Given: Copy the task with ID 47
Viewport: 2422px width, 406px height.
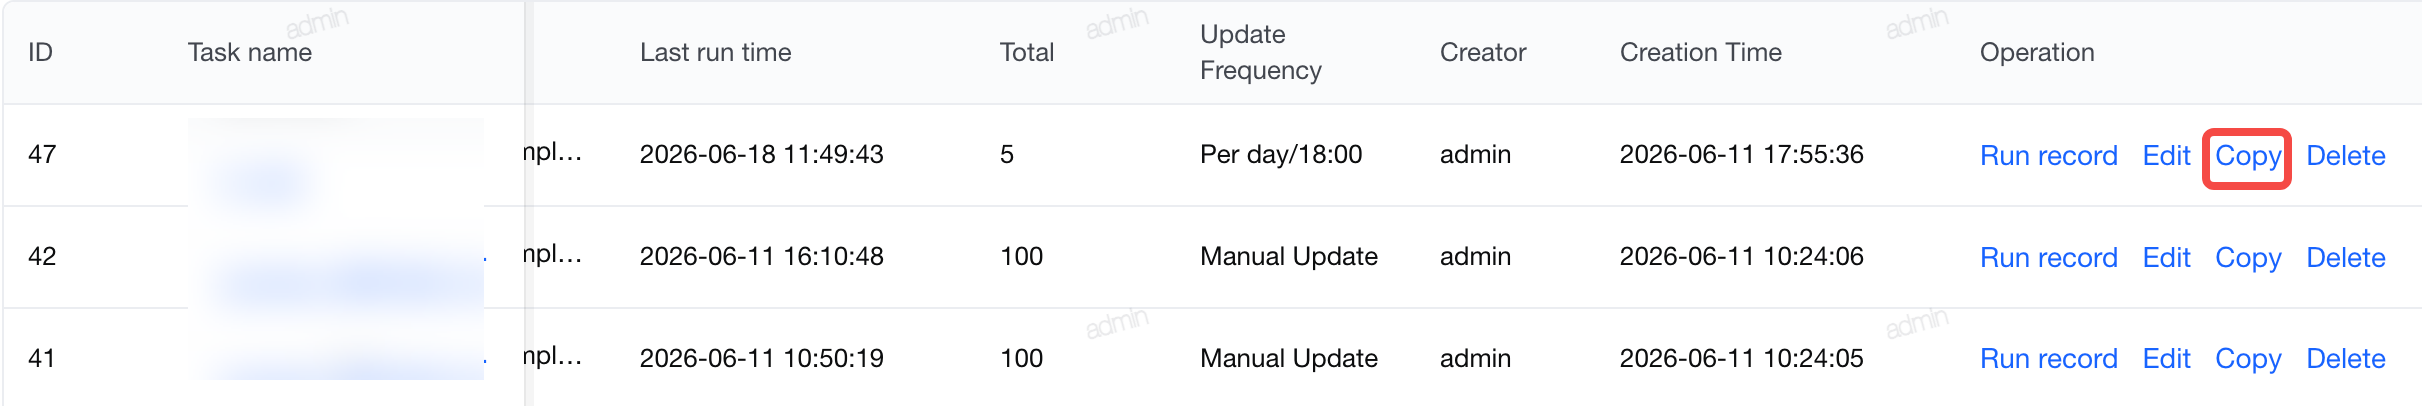Looking at the screenshot, I should coord(2247,157).
